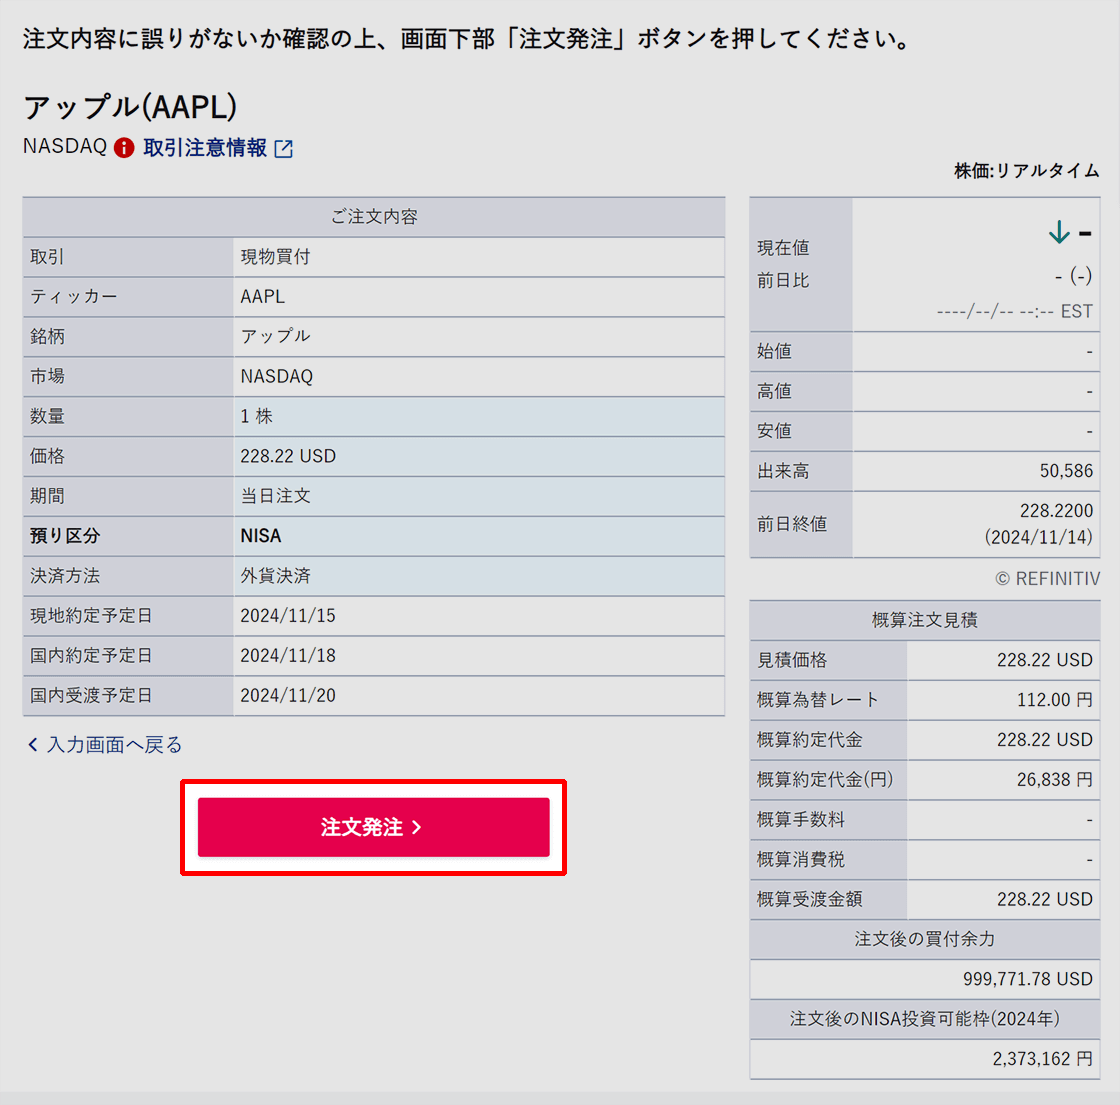Image resolution: width=1120 pixels, height=1105 pixels.
Task: Click the アップル(AAPL) heading
Action: [130, 107]
